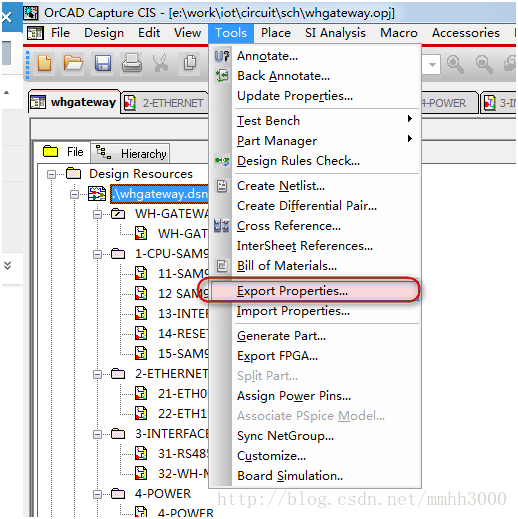Click the Cross Reference menu icon
The width and height of the screenshot is (518, 519).
(x=222, y=226)
